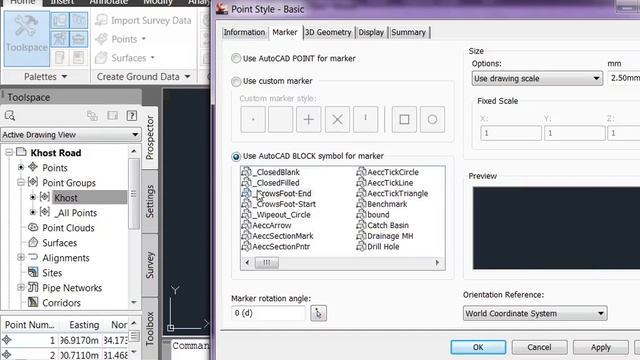Click the Toolspace preview magnifier icon
The image size is (640, 360).
[10, 116]
